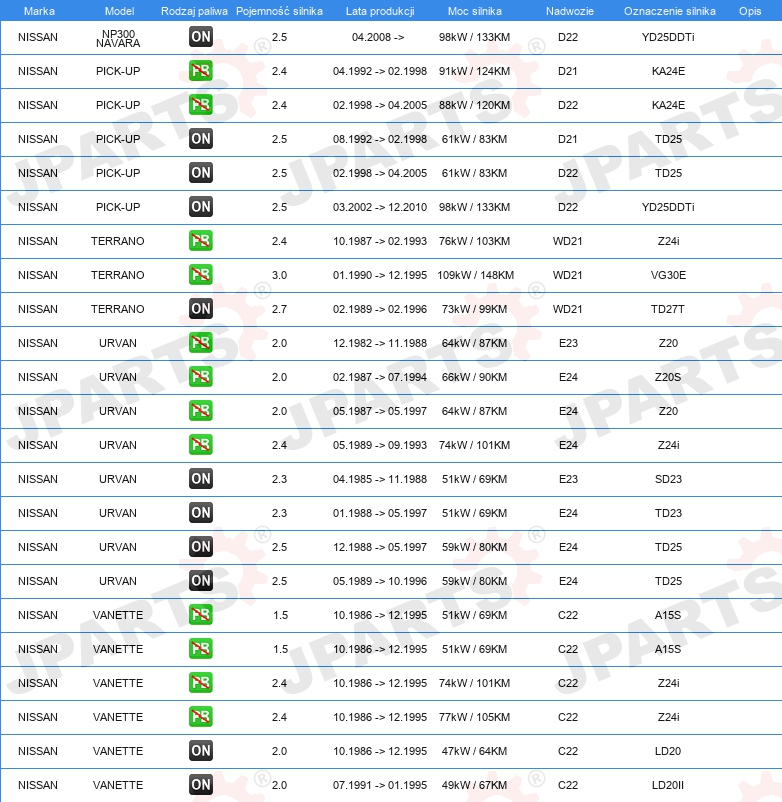Screen dimensions: 782x802
Task: Click the Moc silnika column header
Action: coord(475,11)
